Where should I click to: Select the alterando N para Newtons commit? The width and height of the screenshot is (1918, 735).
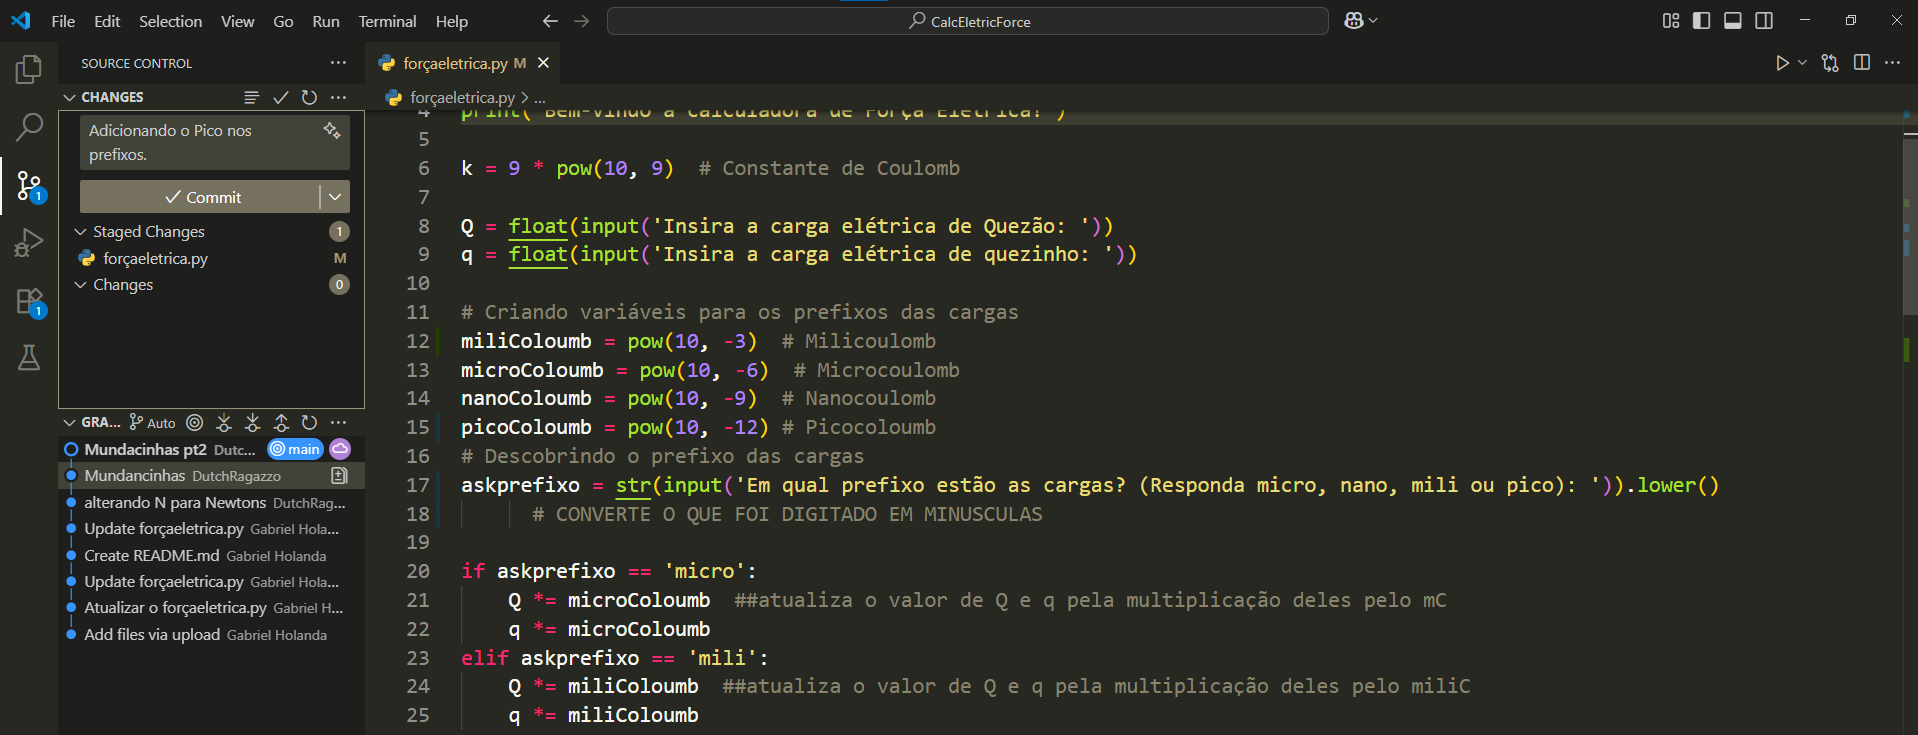[211, 502]
